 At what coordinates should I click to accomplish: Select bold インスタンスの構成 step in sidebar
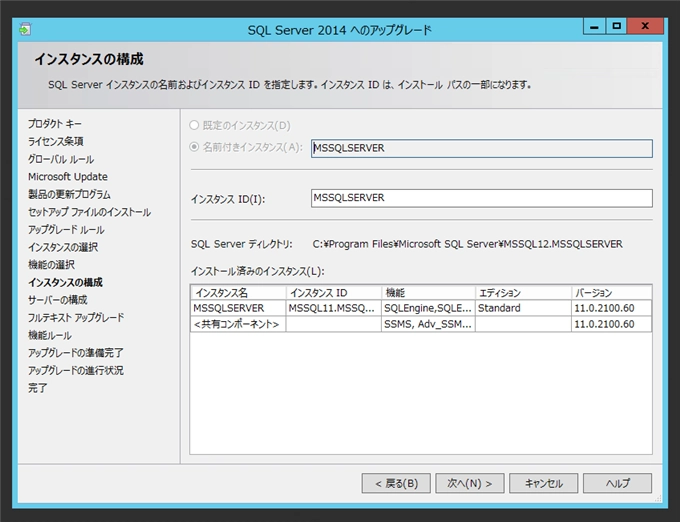click(x=65, y=282)
